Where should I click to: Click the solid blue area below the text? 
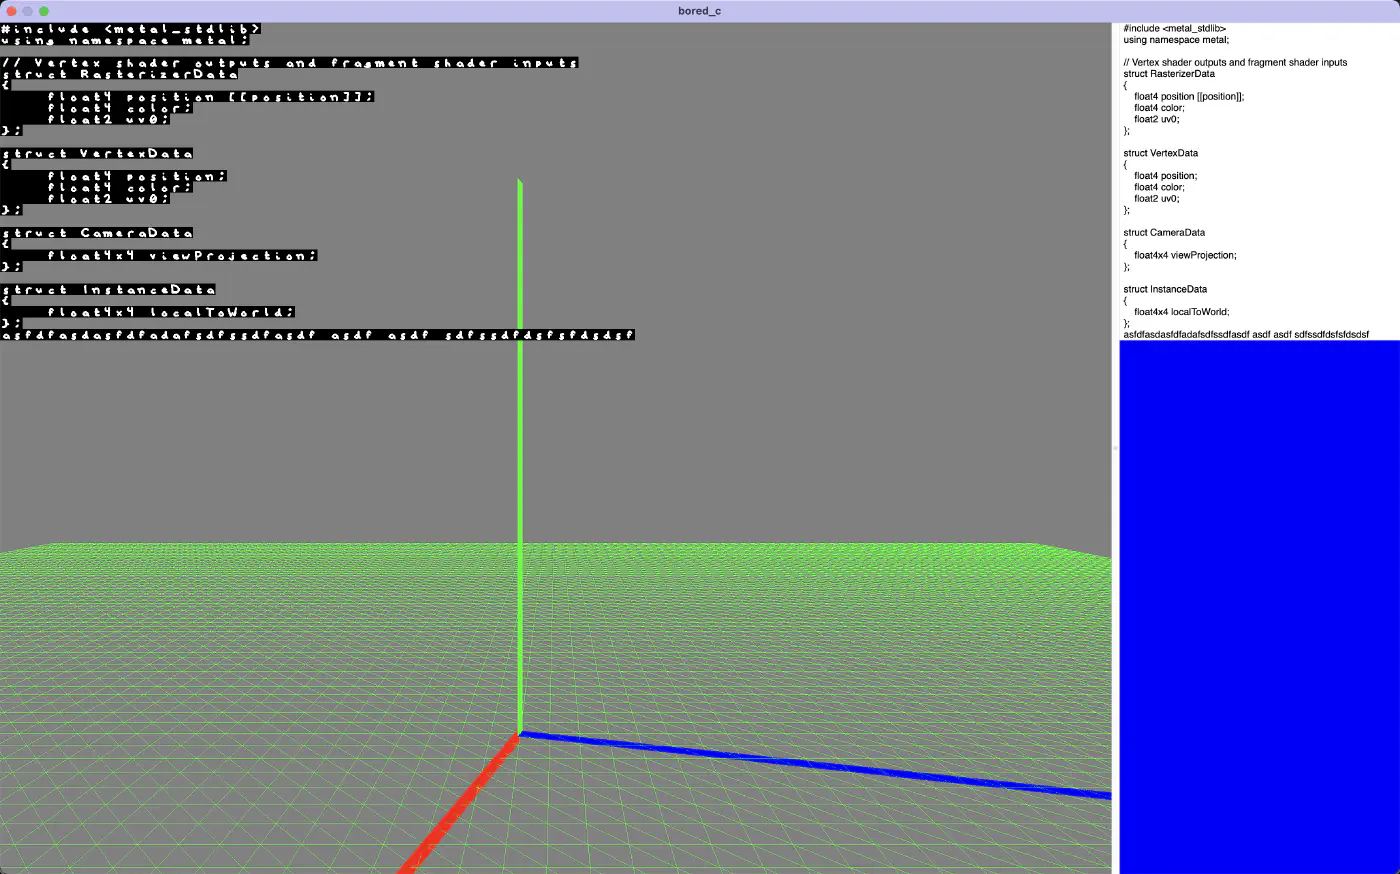coord(1258,600)
